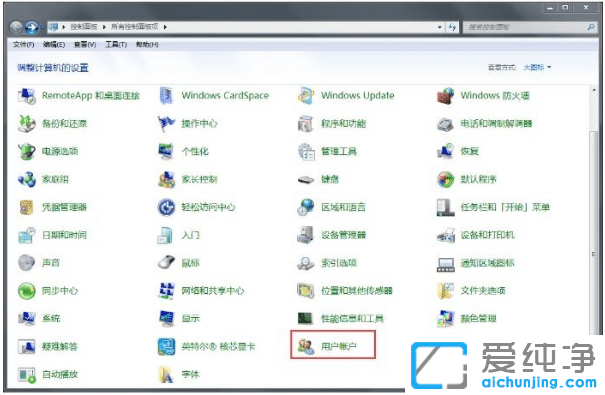Open the 电源选项 icon

(27, 151)
